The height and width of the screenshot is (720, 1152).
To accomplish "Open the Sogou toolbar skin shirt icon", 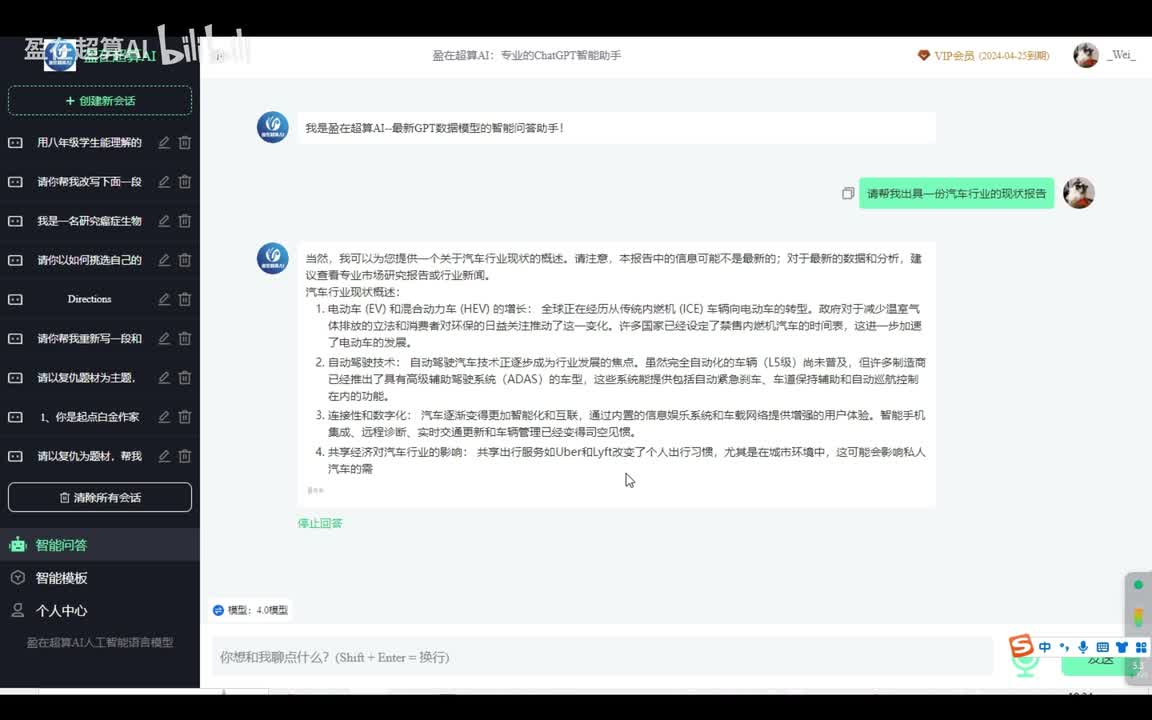I will coord(1121,647).
